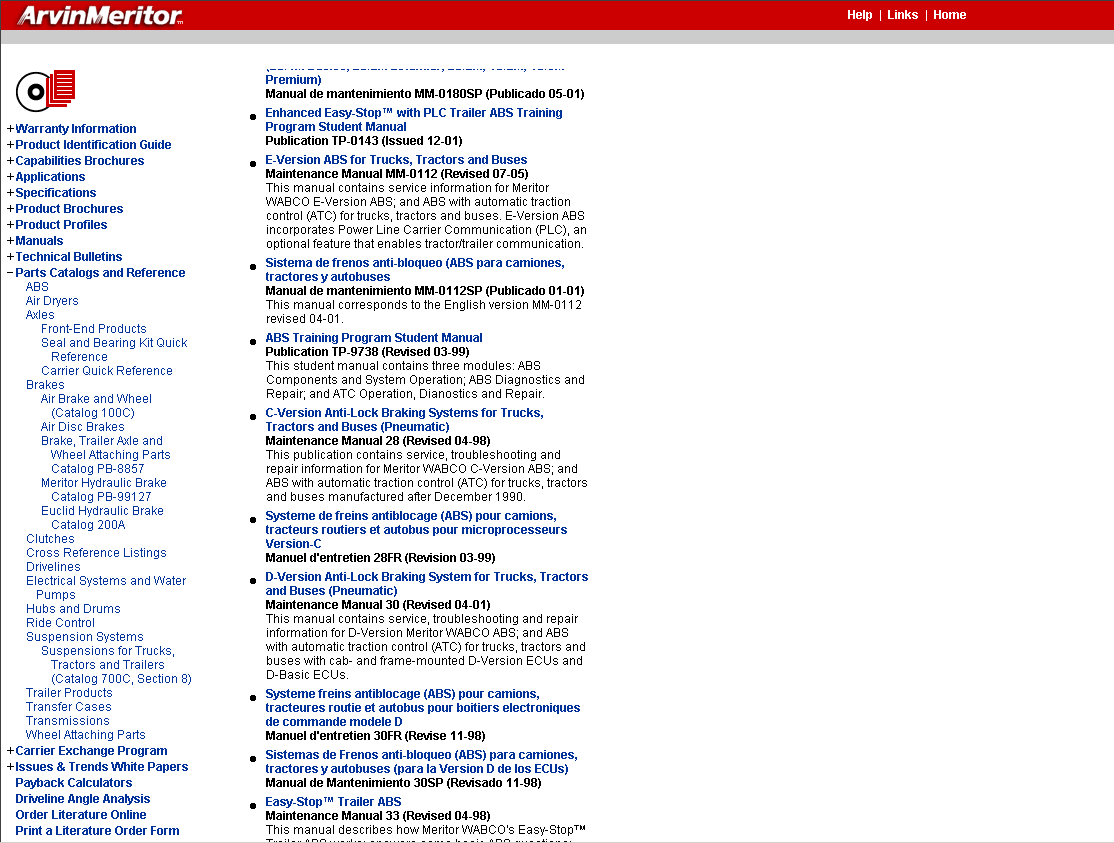Select Air Dryers in the sidebar

pyautogui.click(x=52, y=300)
